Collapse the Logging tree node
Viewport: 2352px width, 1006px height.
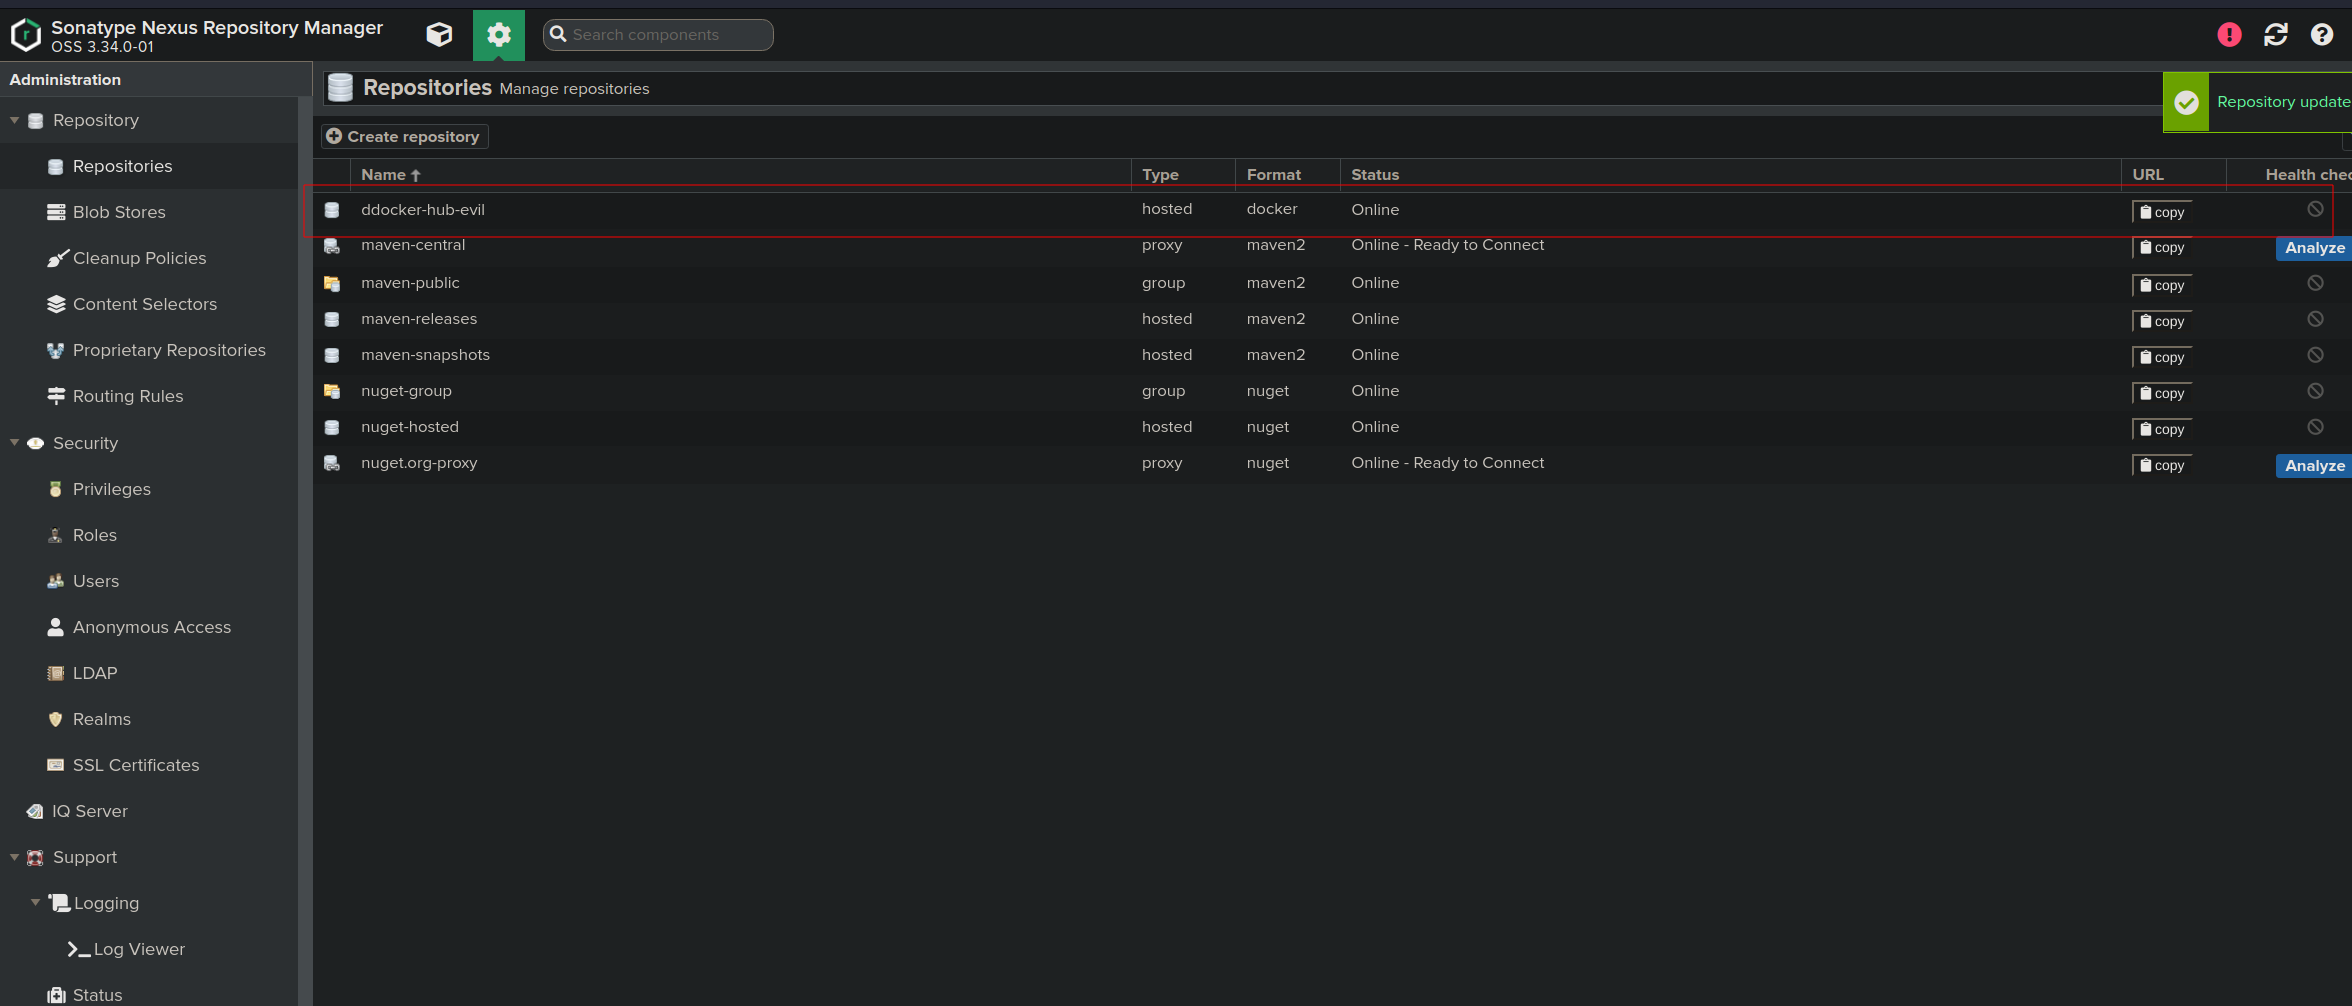coord(36,903)
